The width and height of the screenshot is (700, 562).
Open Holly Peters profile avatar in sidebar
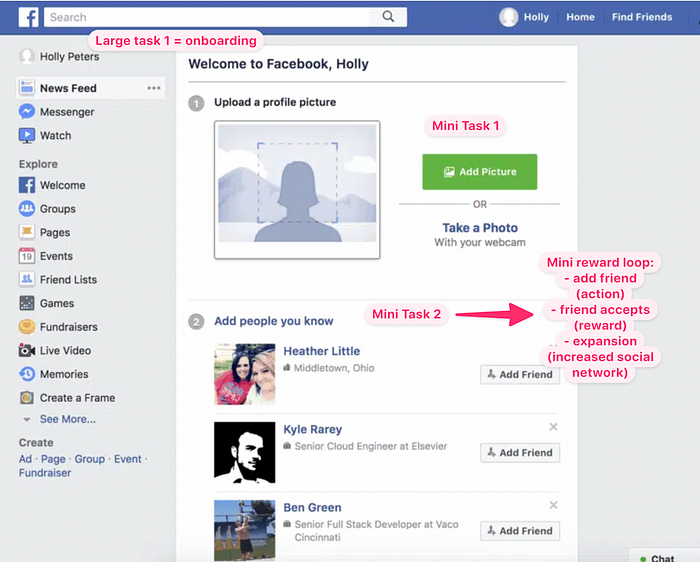27,57
